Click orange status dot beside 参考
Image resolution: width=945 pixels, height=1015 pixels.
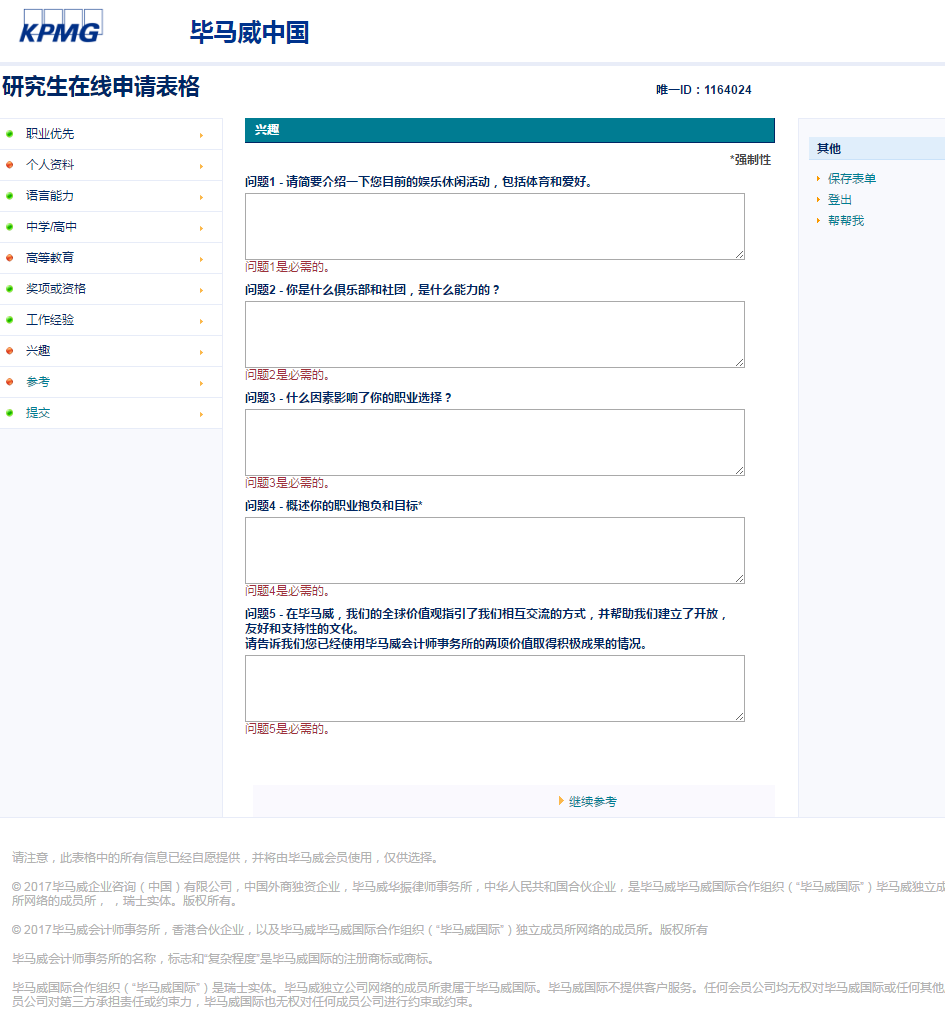[10, 383]
